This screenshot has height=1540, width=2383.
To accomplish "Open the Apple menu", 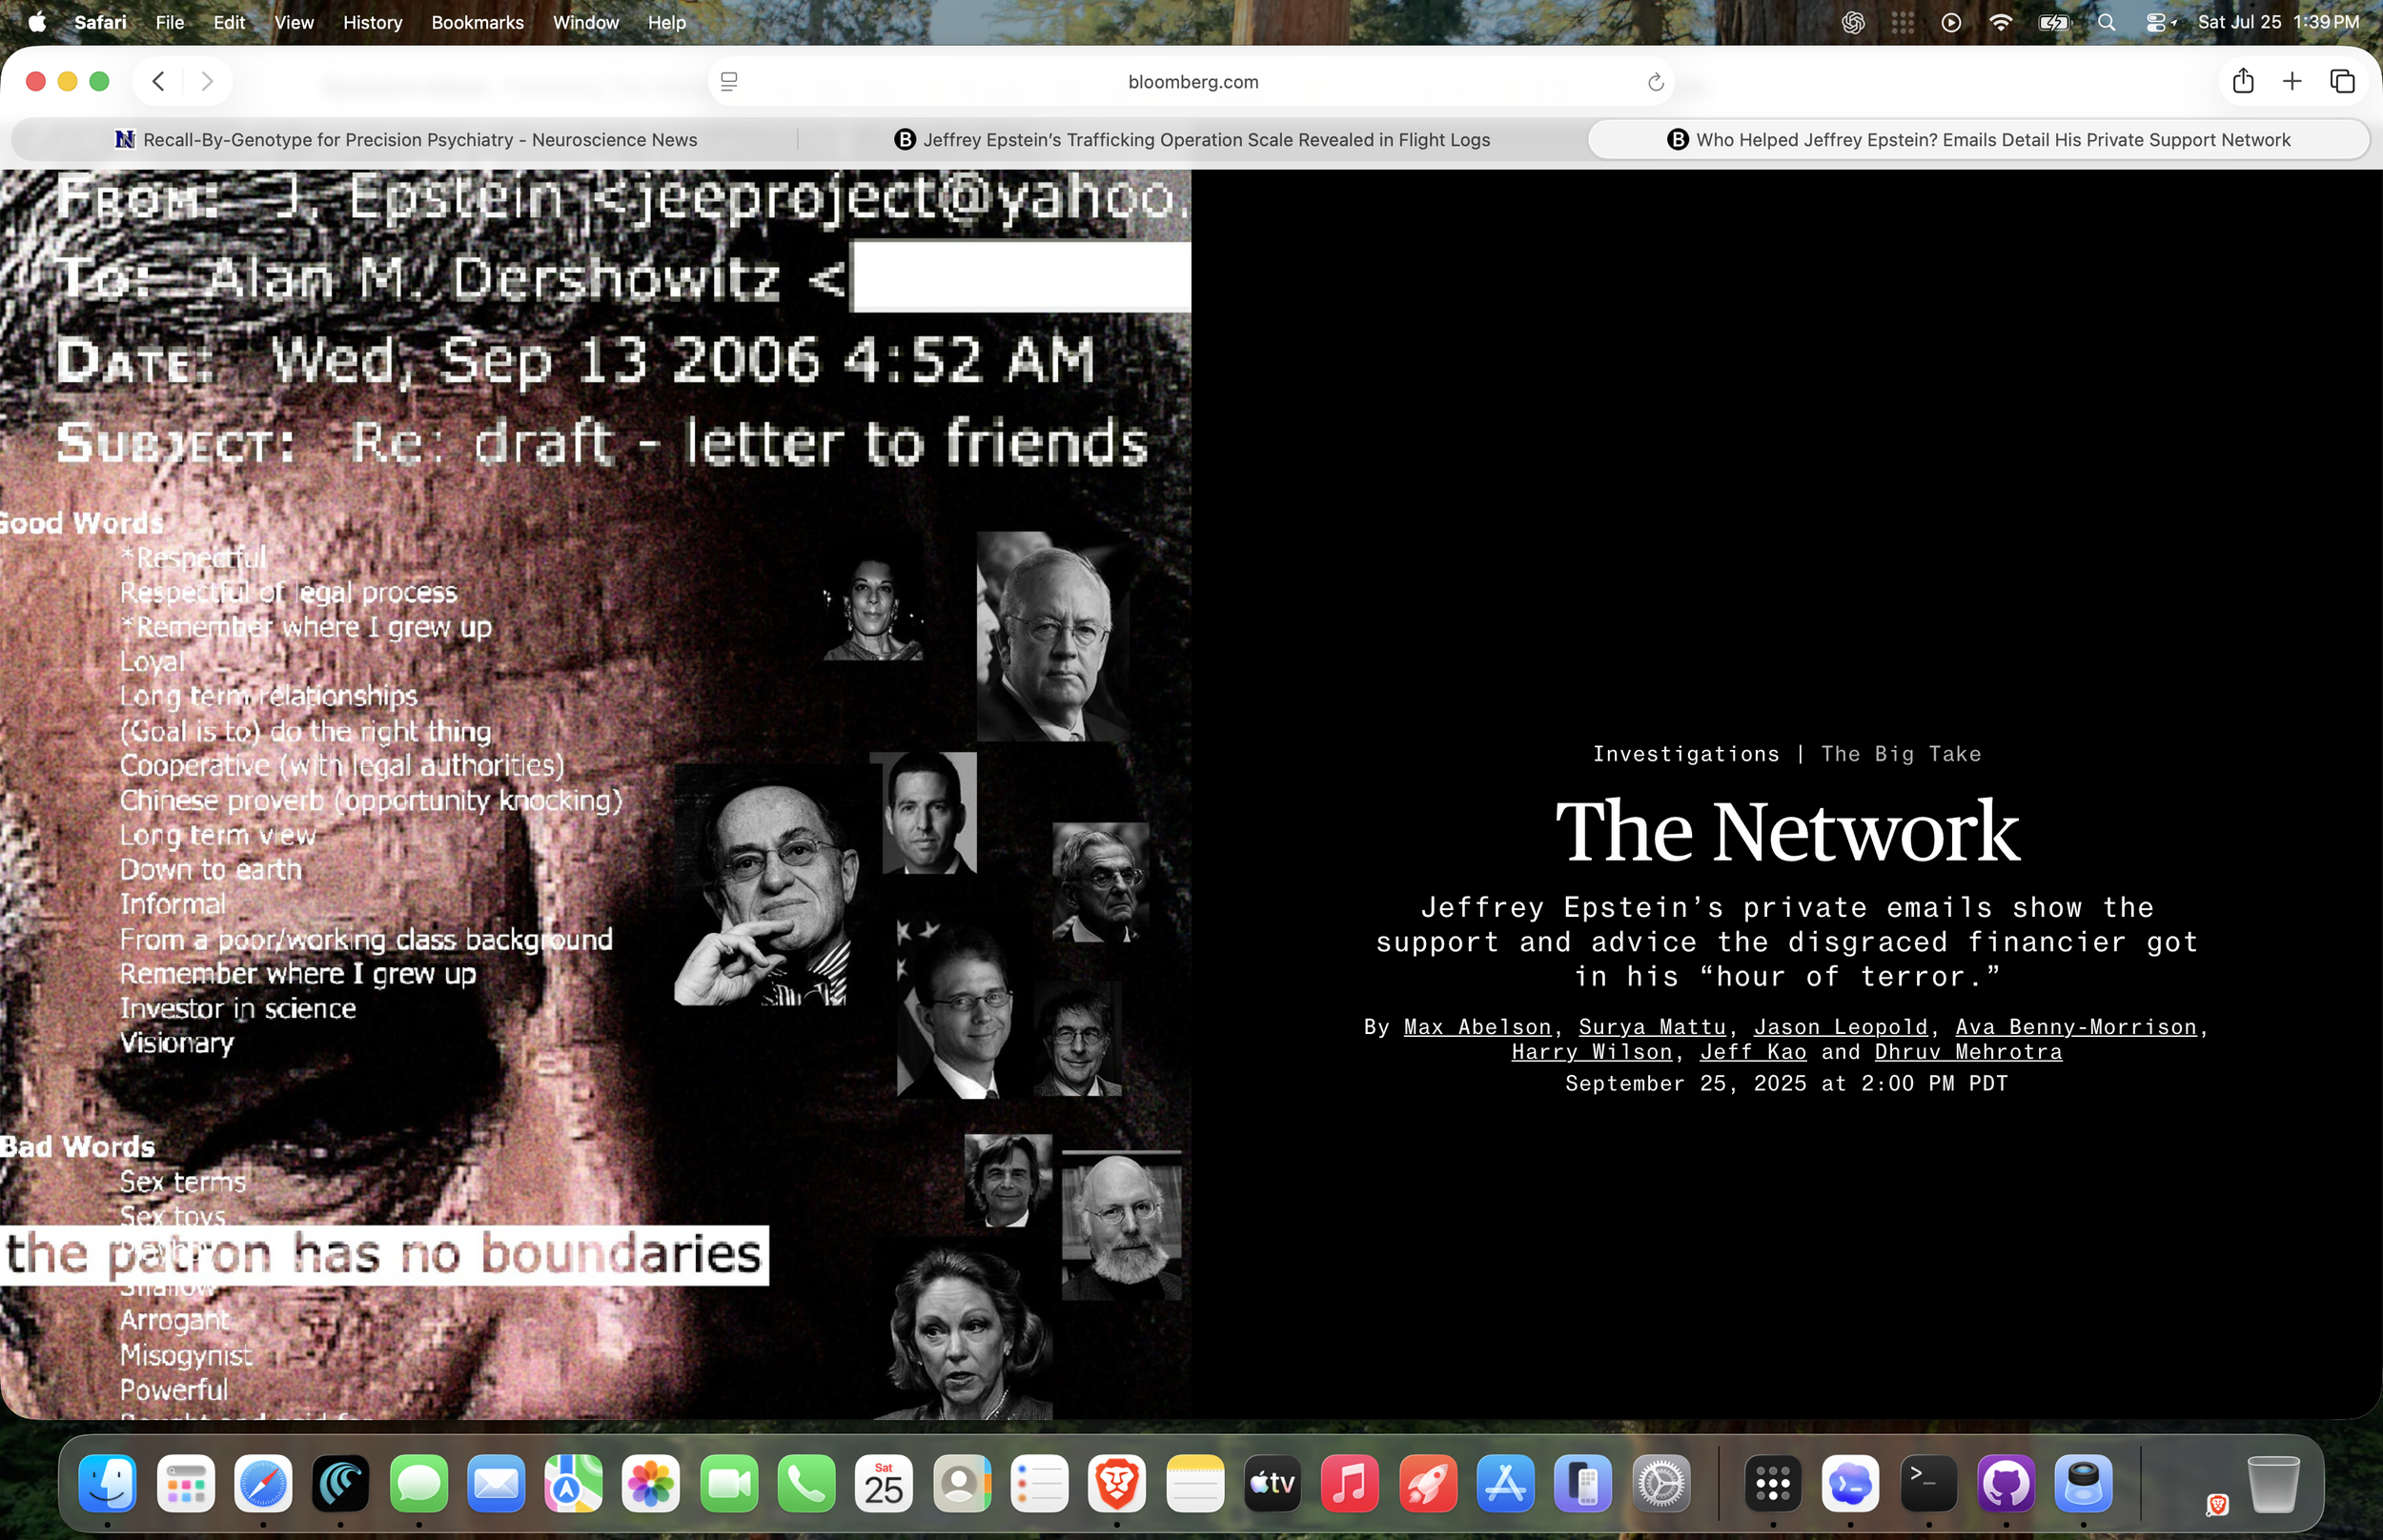I will (x=37, y=22).
